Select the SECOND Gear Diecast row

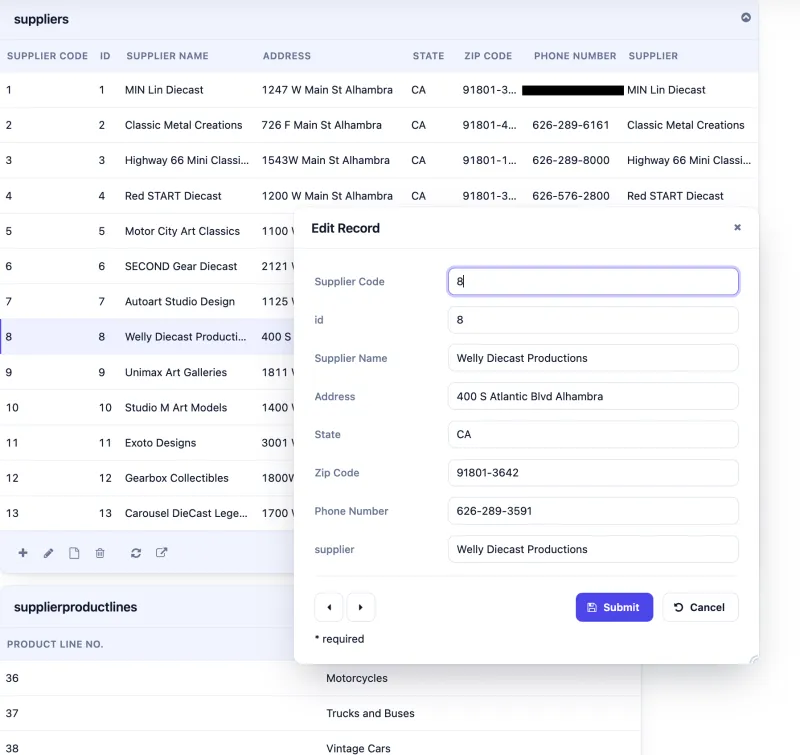coord(147,266)
